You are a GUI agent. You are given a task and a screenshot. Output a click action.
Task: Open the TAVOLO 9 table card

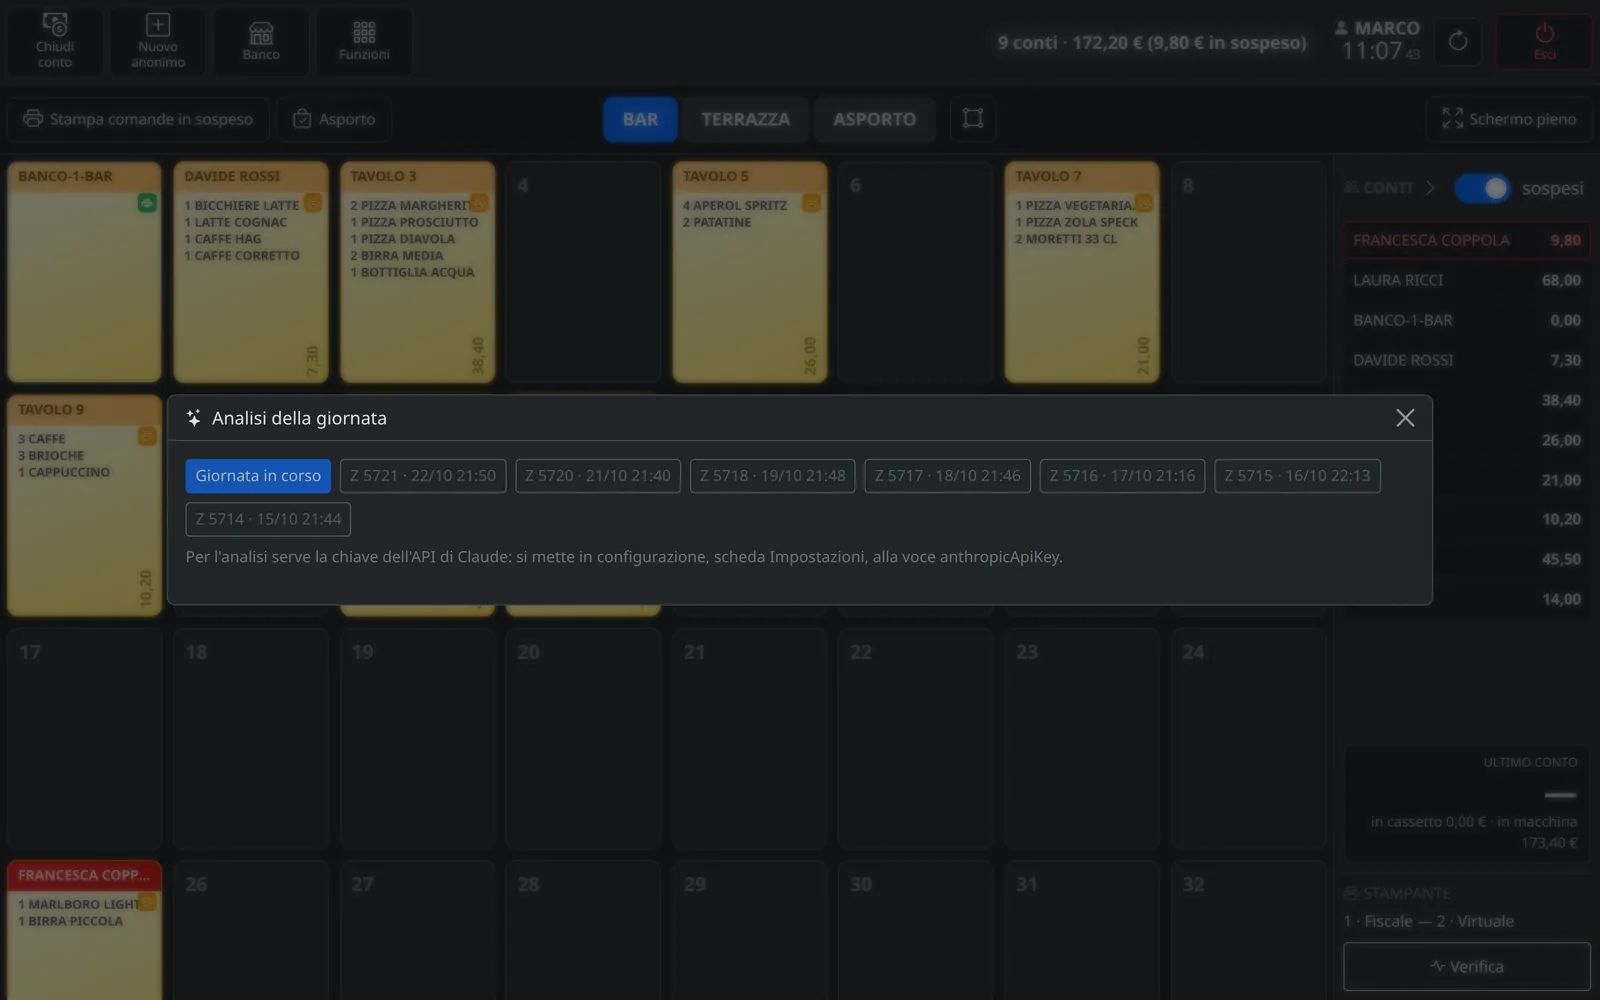pos(84,505)
